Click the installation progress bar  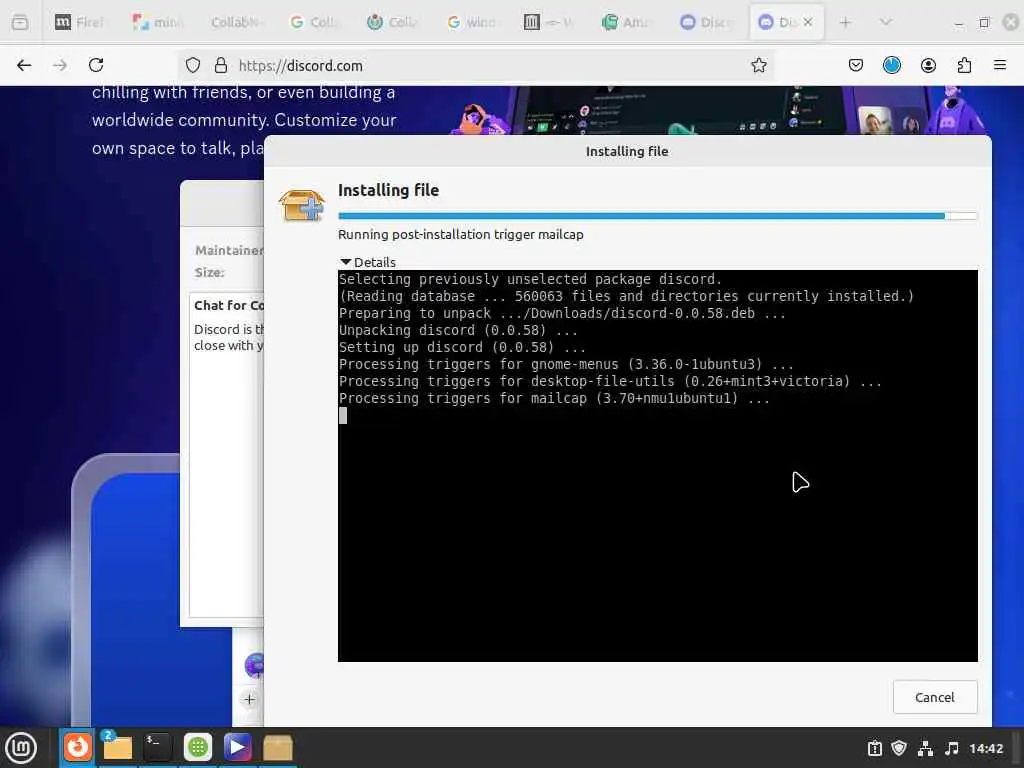click(657, 216)
